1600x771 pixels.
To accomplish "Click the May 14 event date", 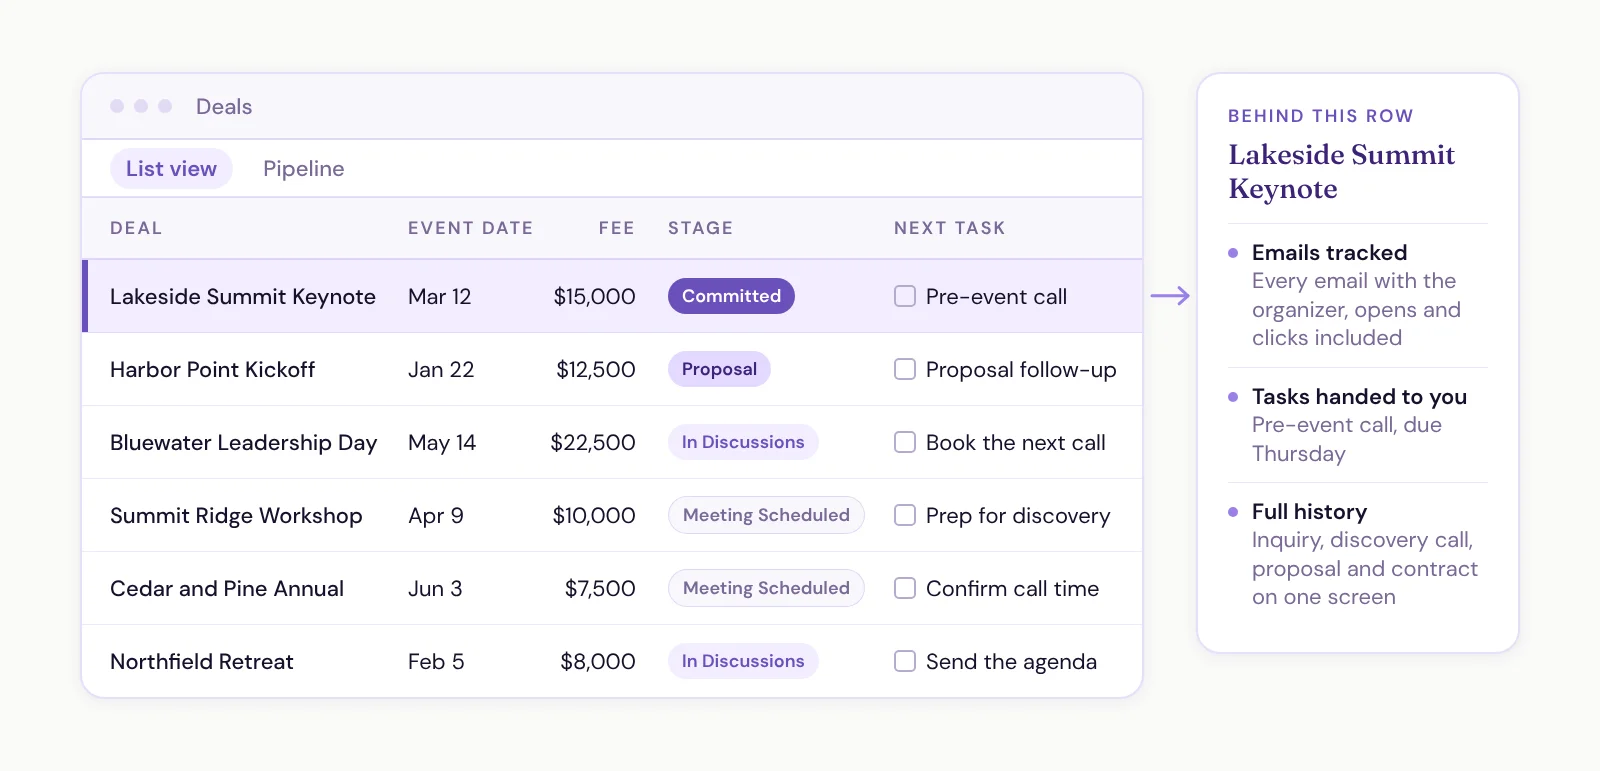I will point(442,443).
